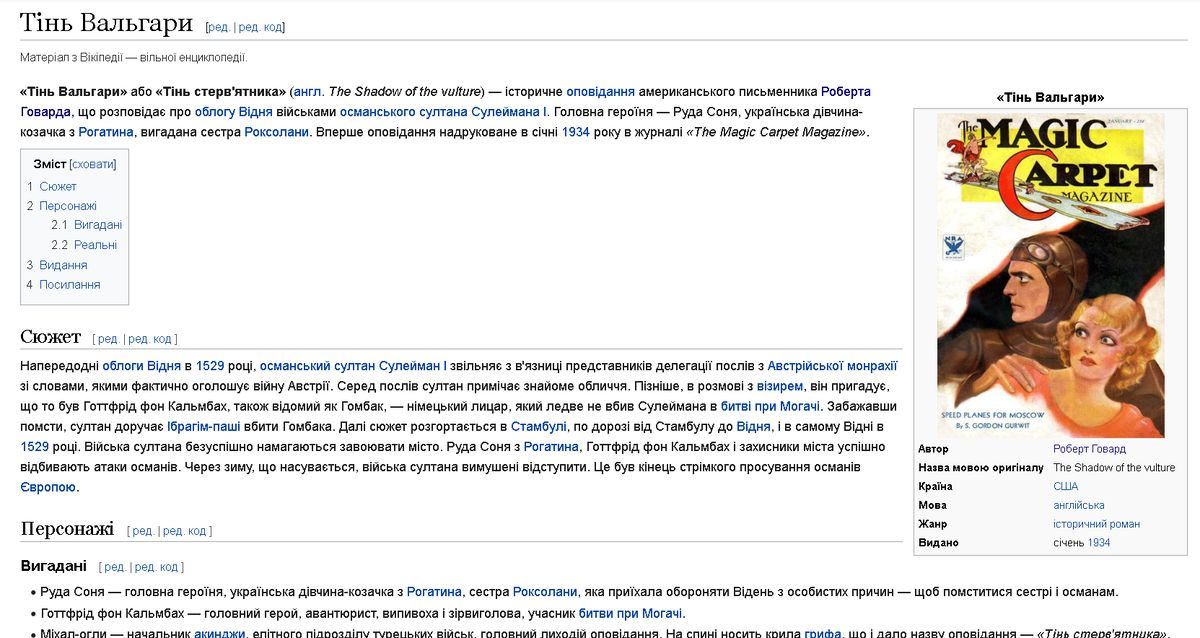This screenshot has height=638, width=1200.
Task: Jump to contents entry '1 Сюжет'
Action: point(52,186)
